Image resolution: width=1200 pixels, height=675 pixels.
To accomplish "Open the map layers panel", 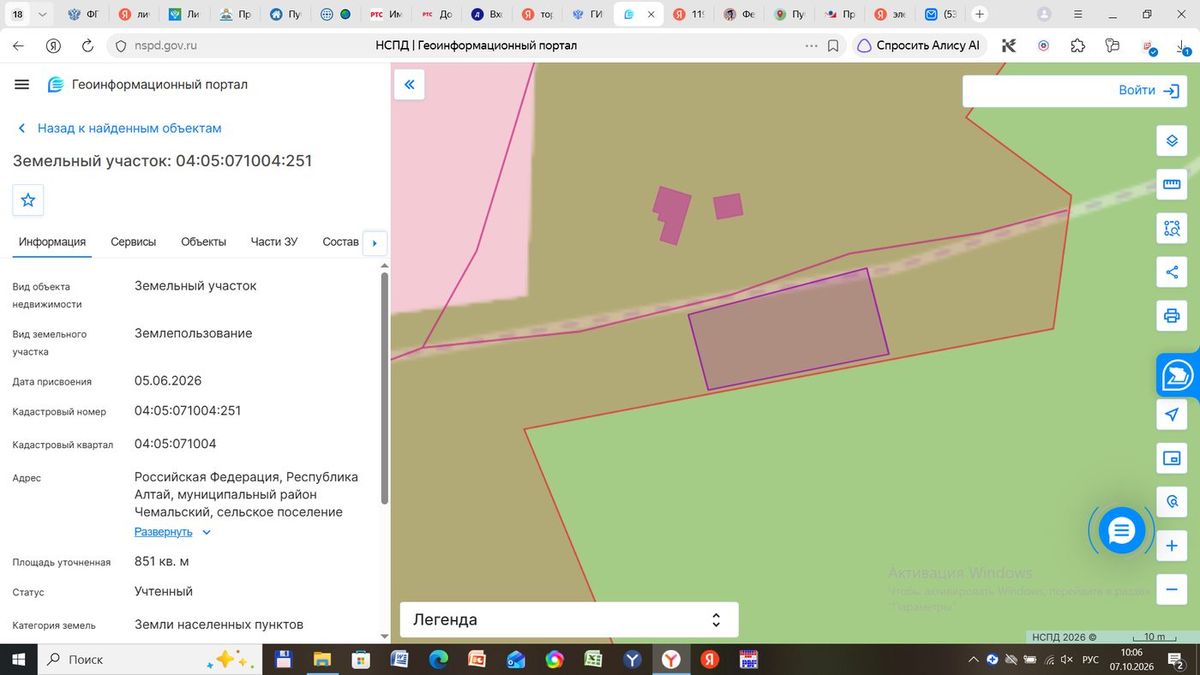I will [1171, 141].
